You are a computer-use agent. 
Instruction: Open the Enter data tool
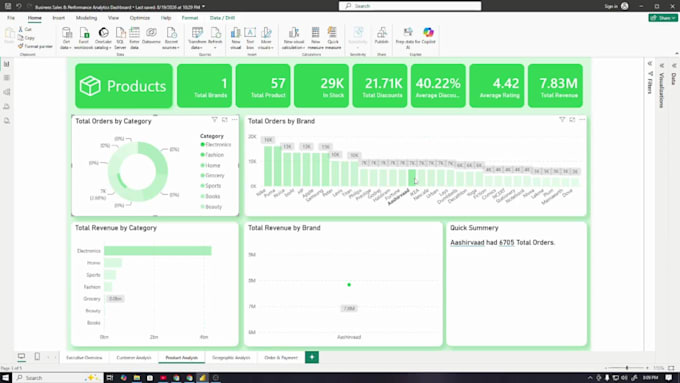(134, 38)
